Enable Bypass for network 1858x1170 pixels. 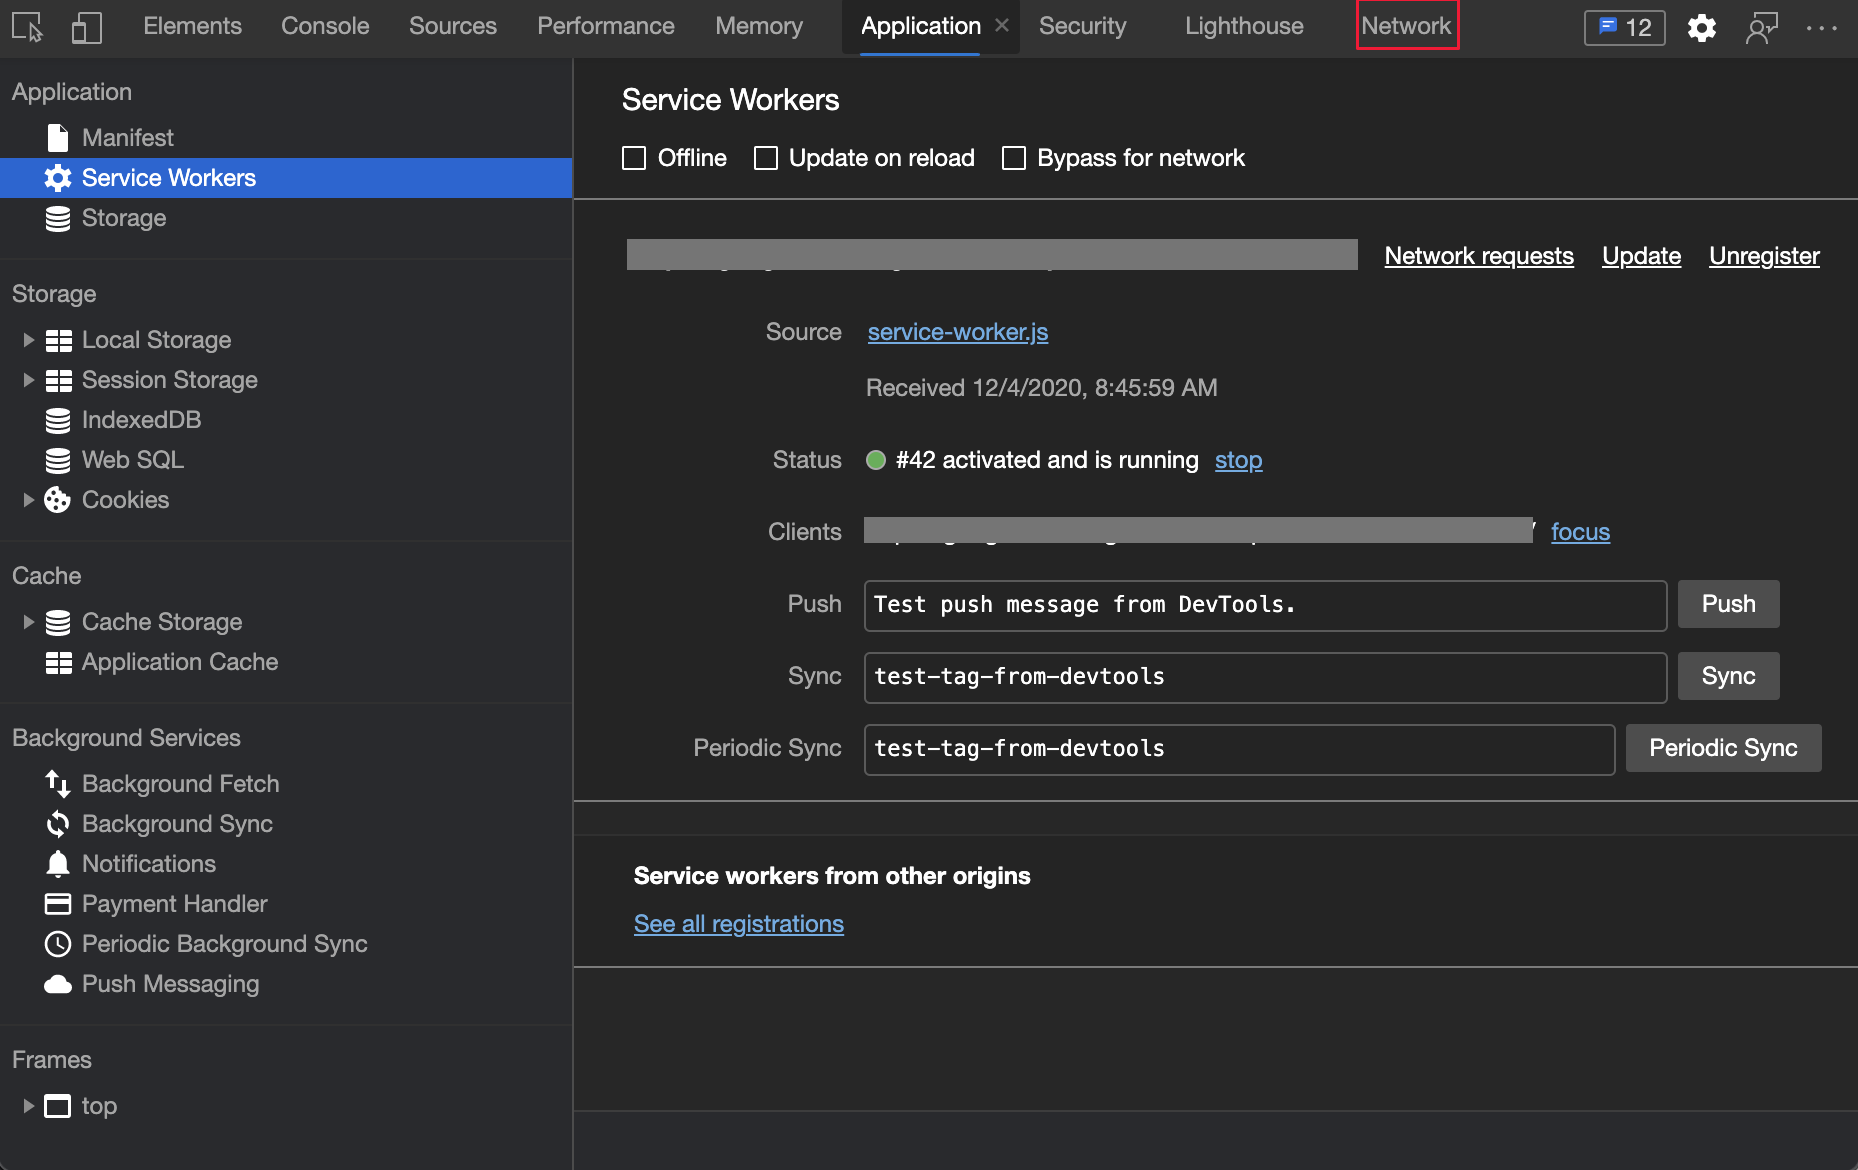point(1014,158)
